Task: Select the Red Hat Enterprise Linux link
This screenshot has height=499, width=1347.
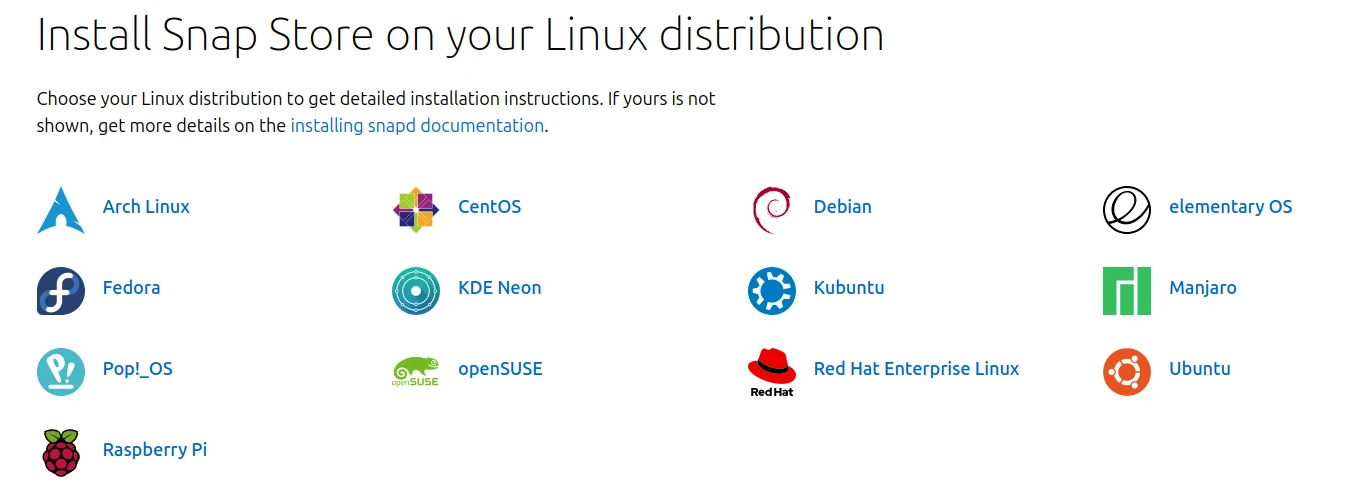Action: [x=916, y=369]
